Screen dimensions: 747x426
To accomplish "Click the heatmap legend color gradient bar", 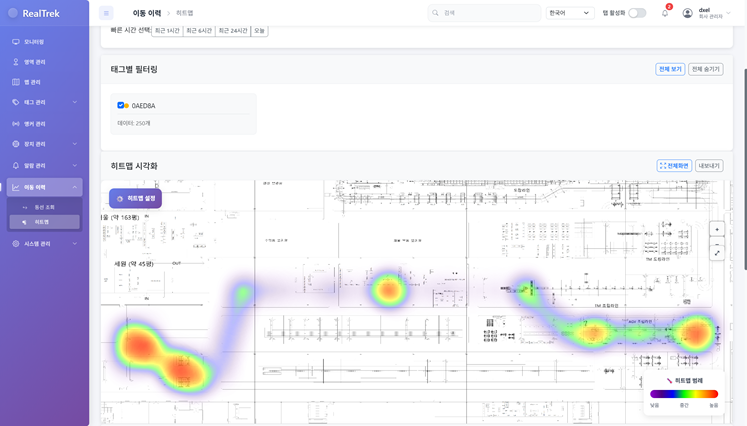I will tap(684, 394).
